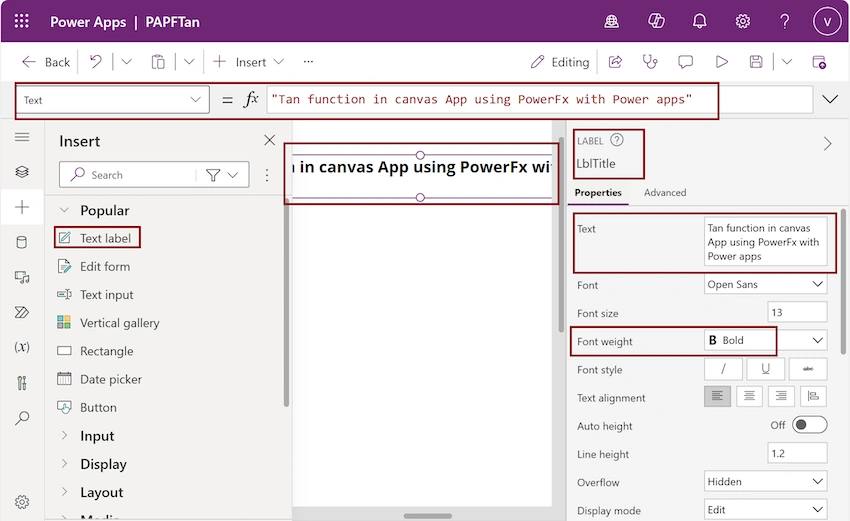Viewport: 850px width, 521px height.
Task: Collapse the Popular section
Action: pos(64,210)
